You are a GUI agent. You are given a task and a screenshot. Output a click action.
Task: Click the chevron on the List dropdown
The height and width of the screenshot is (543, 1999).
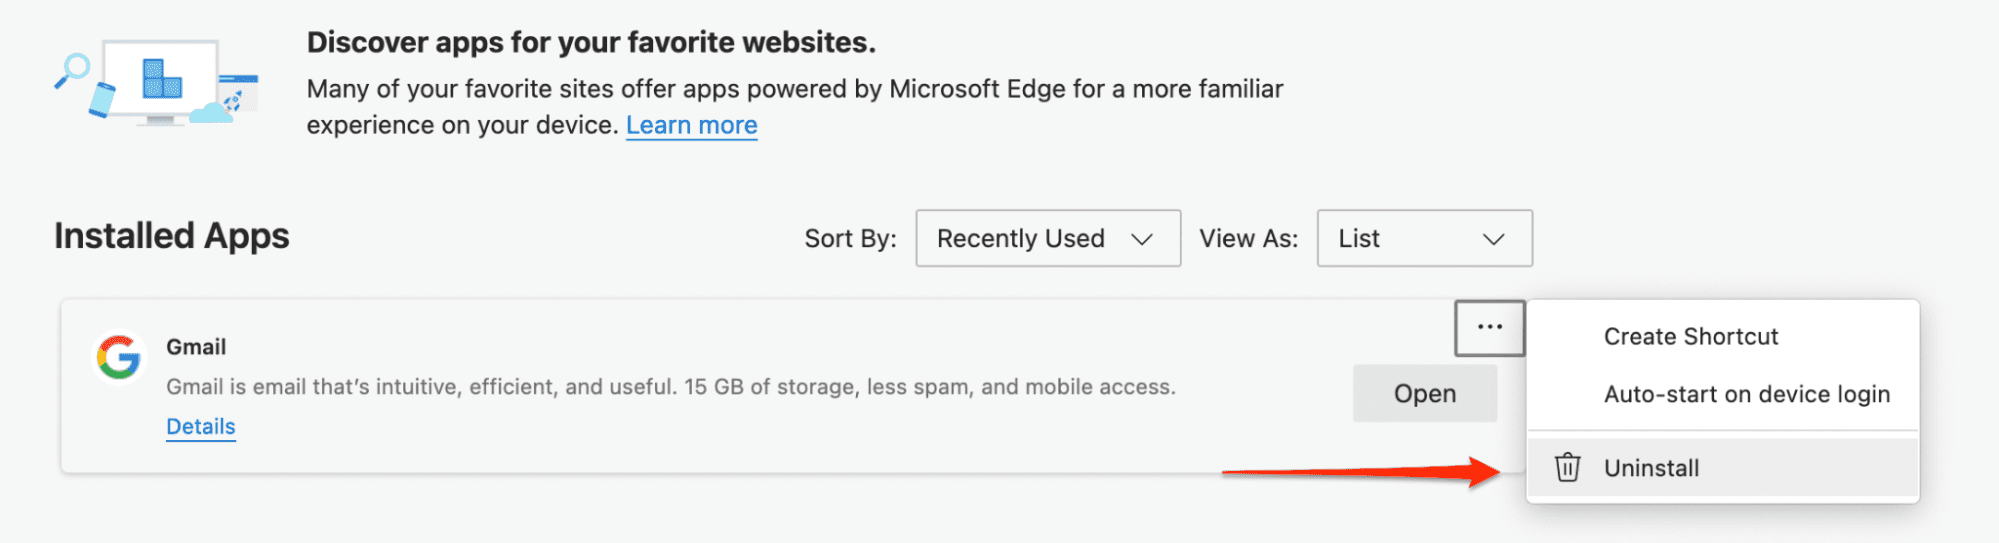tap(1493, 239)
